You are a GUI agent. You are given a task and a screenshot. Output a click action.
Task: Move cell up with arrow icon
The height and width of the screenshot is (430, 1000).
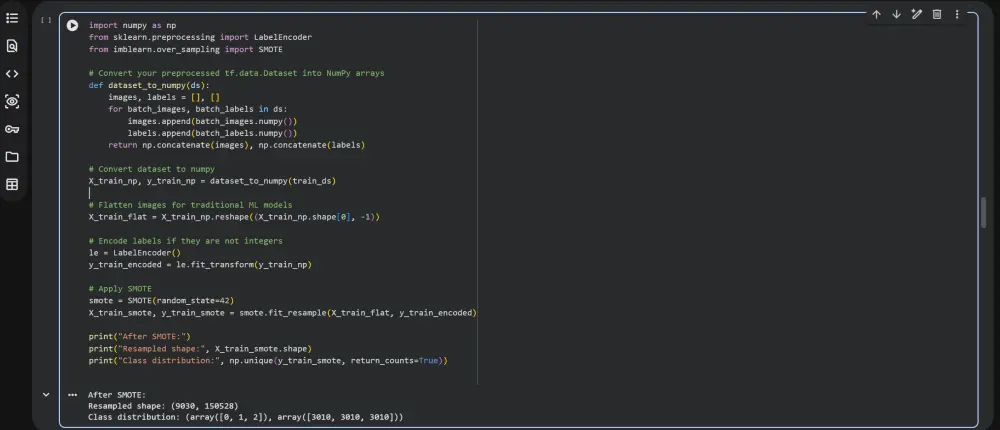[x=876, y=14]
